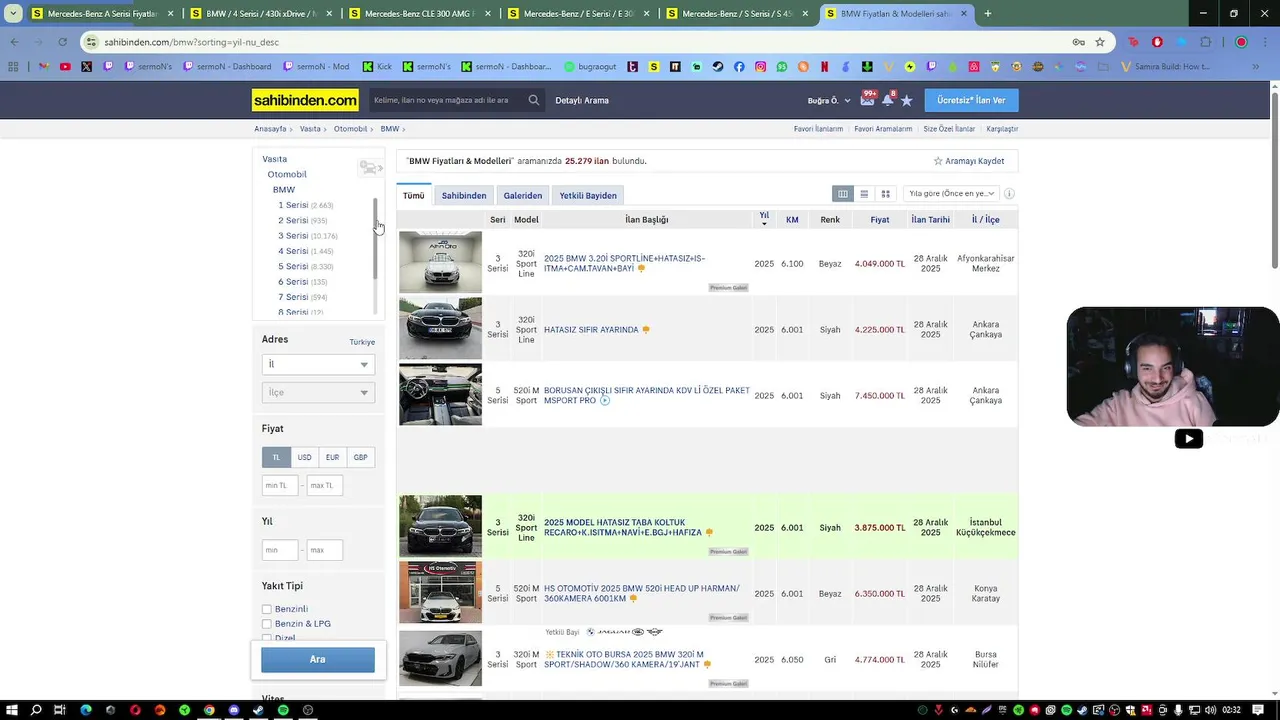
Task: Click the sahibinden.com logo
Action: (305, 100)
